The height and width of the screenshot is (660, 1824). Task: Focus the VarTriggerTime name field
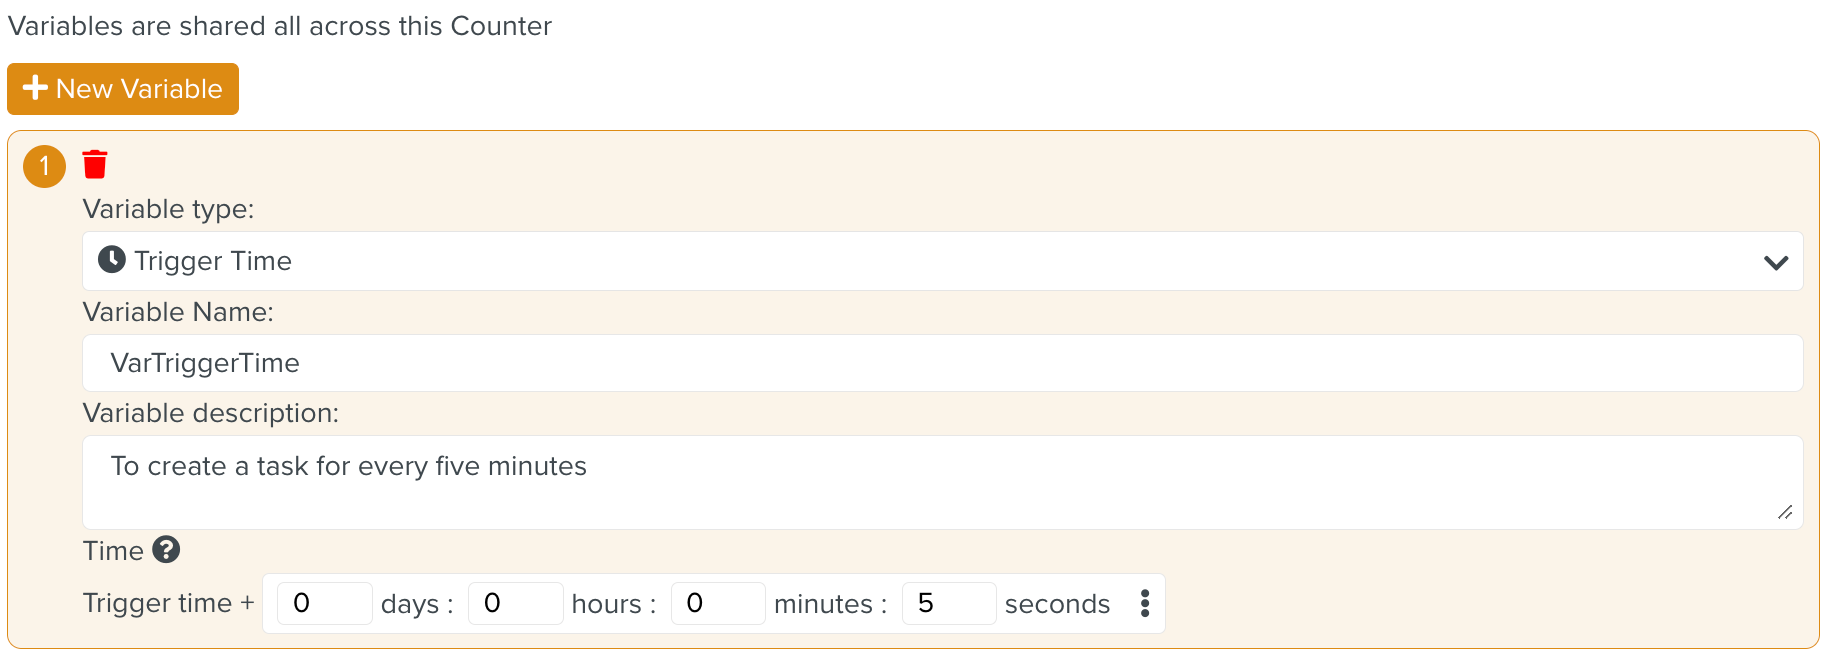(942, 363)
